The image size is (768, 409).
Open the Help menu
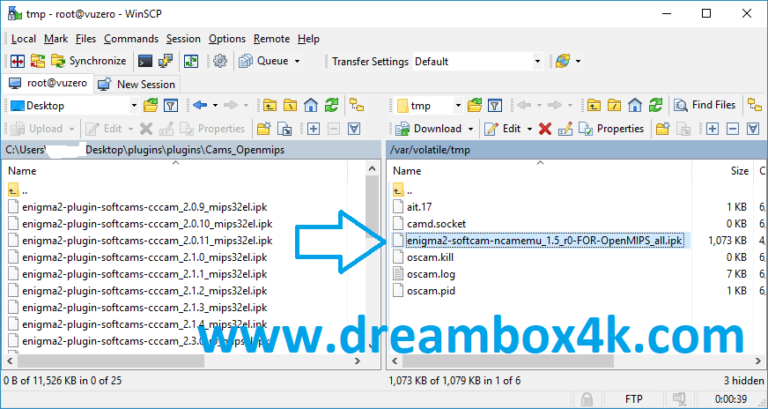click(308, 39)
